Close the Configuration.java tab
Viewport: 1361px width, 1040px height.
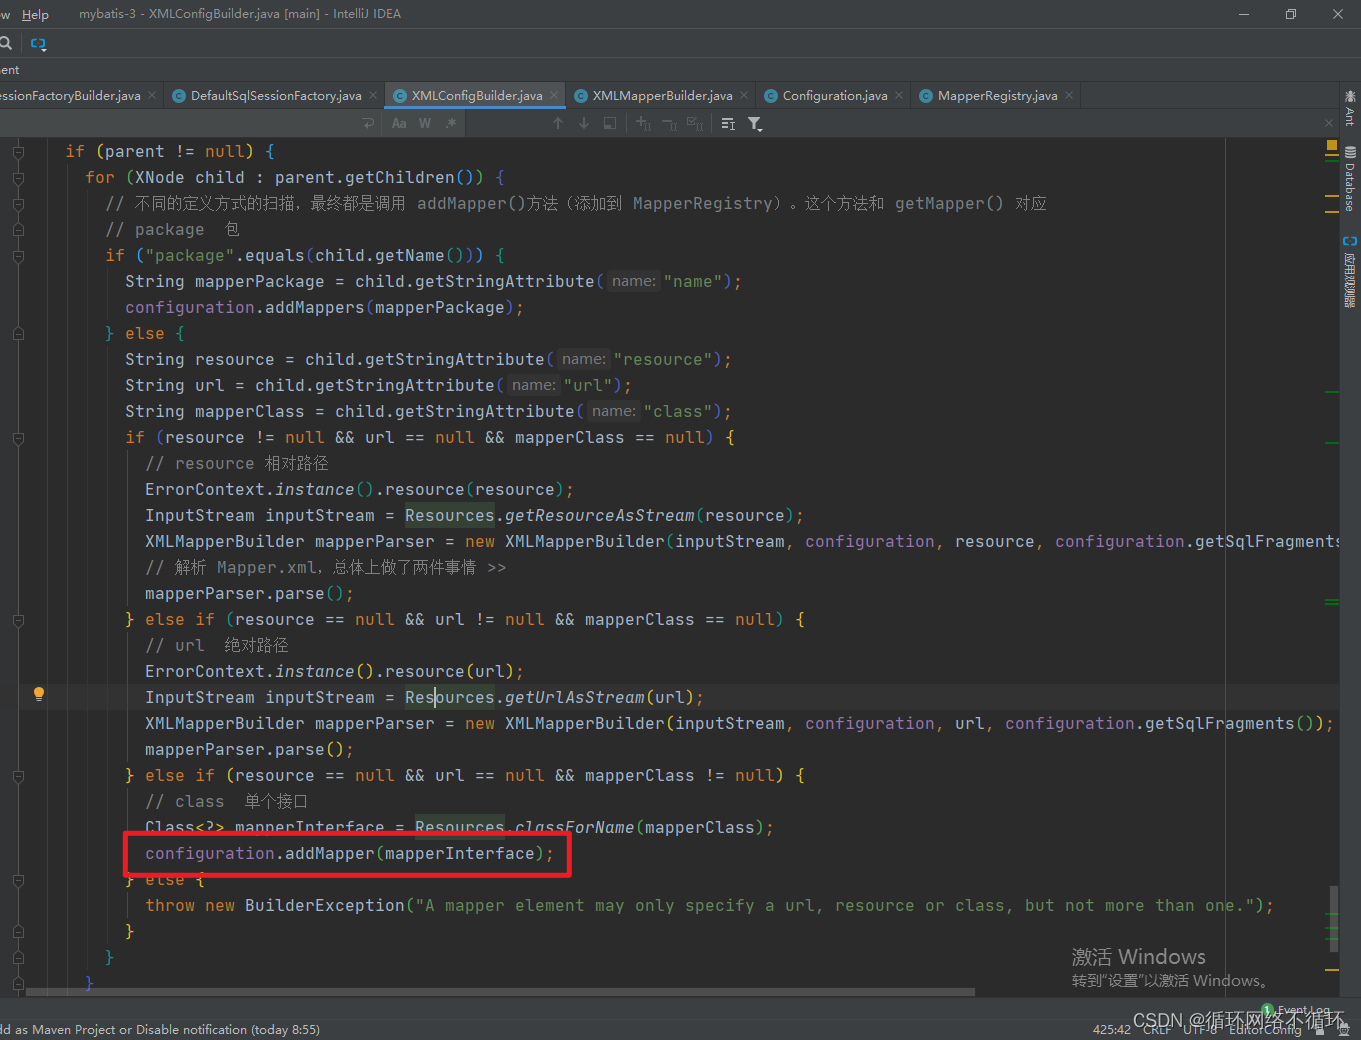pos(899,95)
